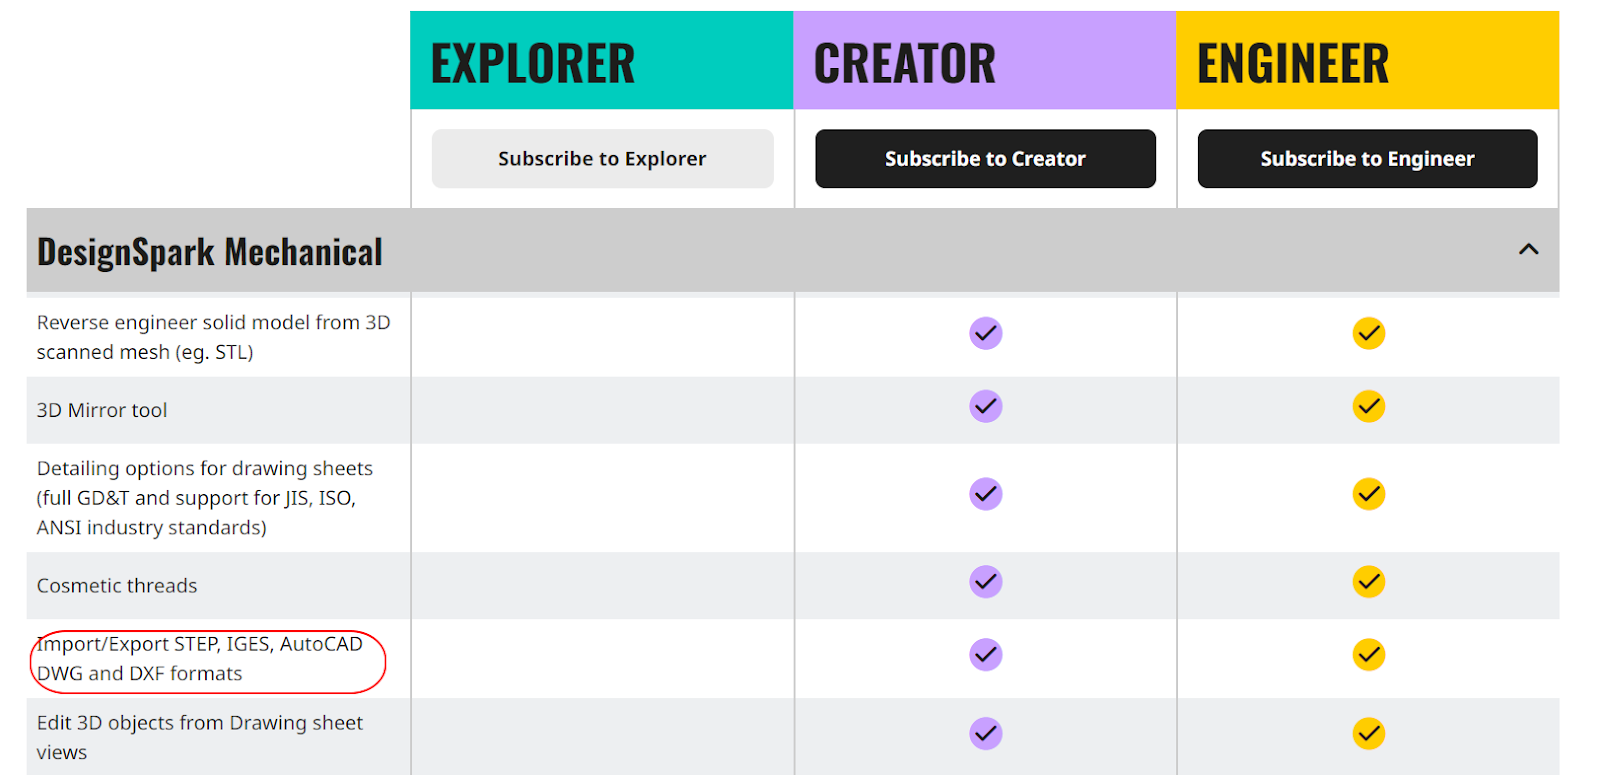Click the DesignSpark Mechanical section heading
Image resolution: width=1600 pixels, height=775 pixels.
pyautogui.click(x=210, y=252)
